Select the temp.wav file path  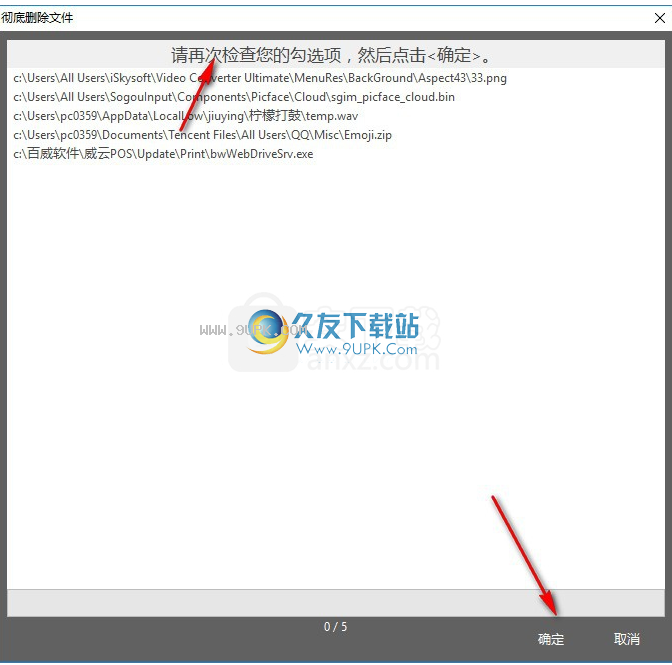pyautogui.click(x=185, y=116)
